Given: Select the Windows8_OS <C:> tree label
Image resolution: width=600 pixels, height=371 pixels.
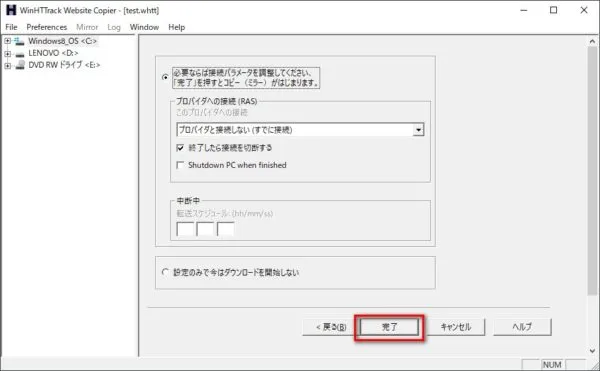Looking at the screenshot, I should pos(62,41).
